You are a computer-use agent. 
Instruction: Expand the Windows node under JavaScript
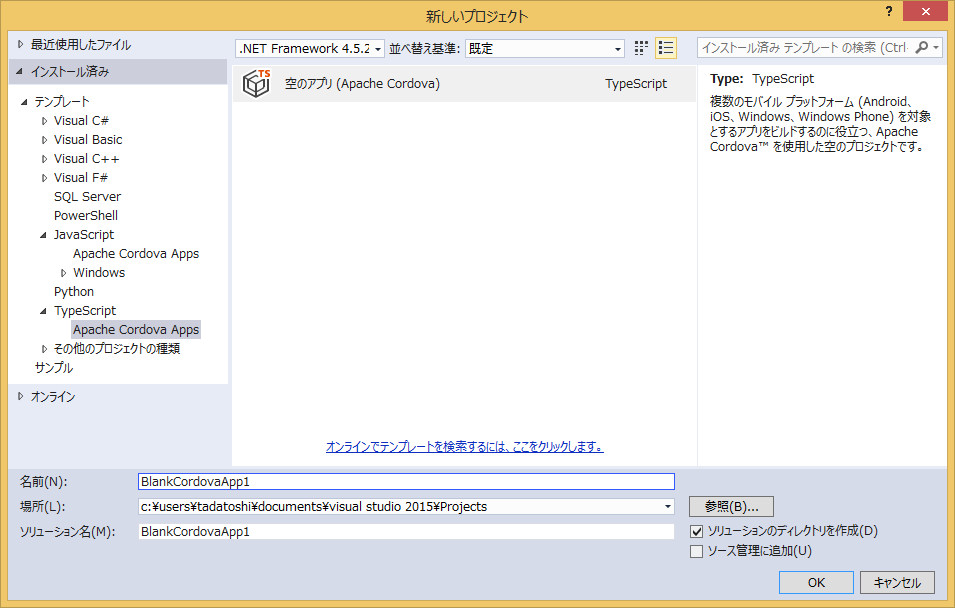click(x=65, y=272)
